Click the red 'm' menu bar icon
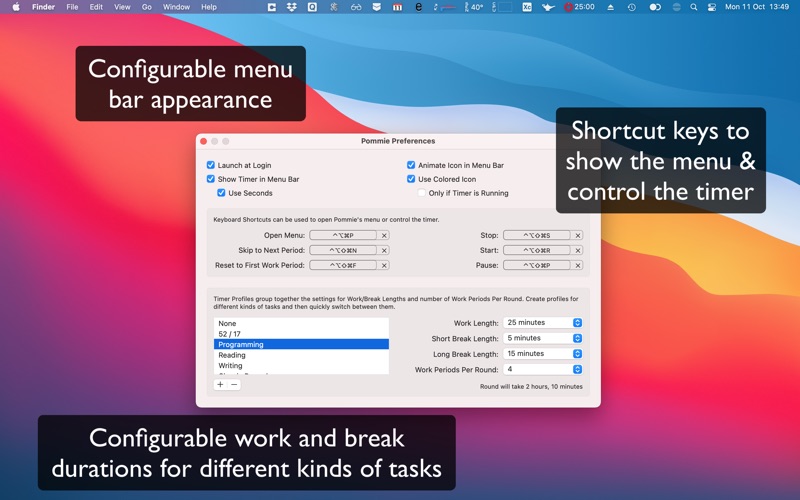 point(397,7)
